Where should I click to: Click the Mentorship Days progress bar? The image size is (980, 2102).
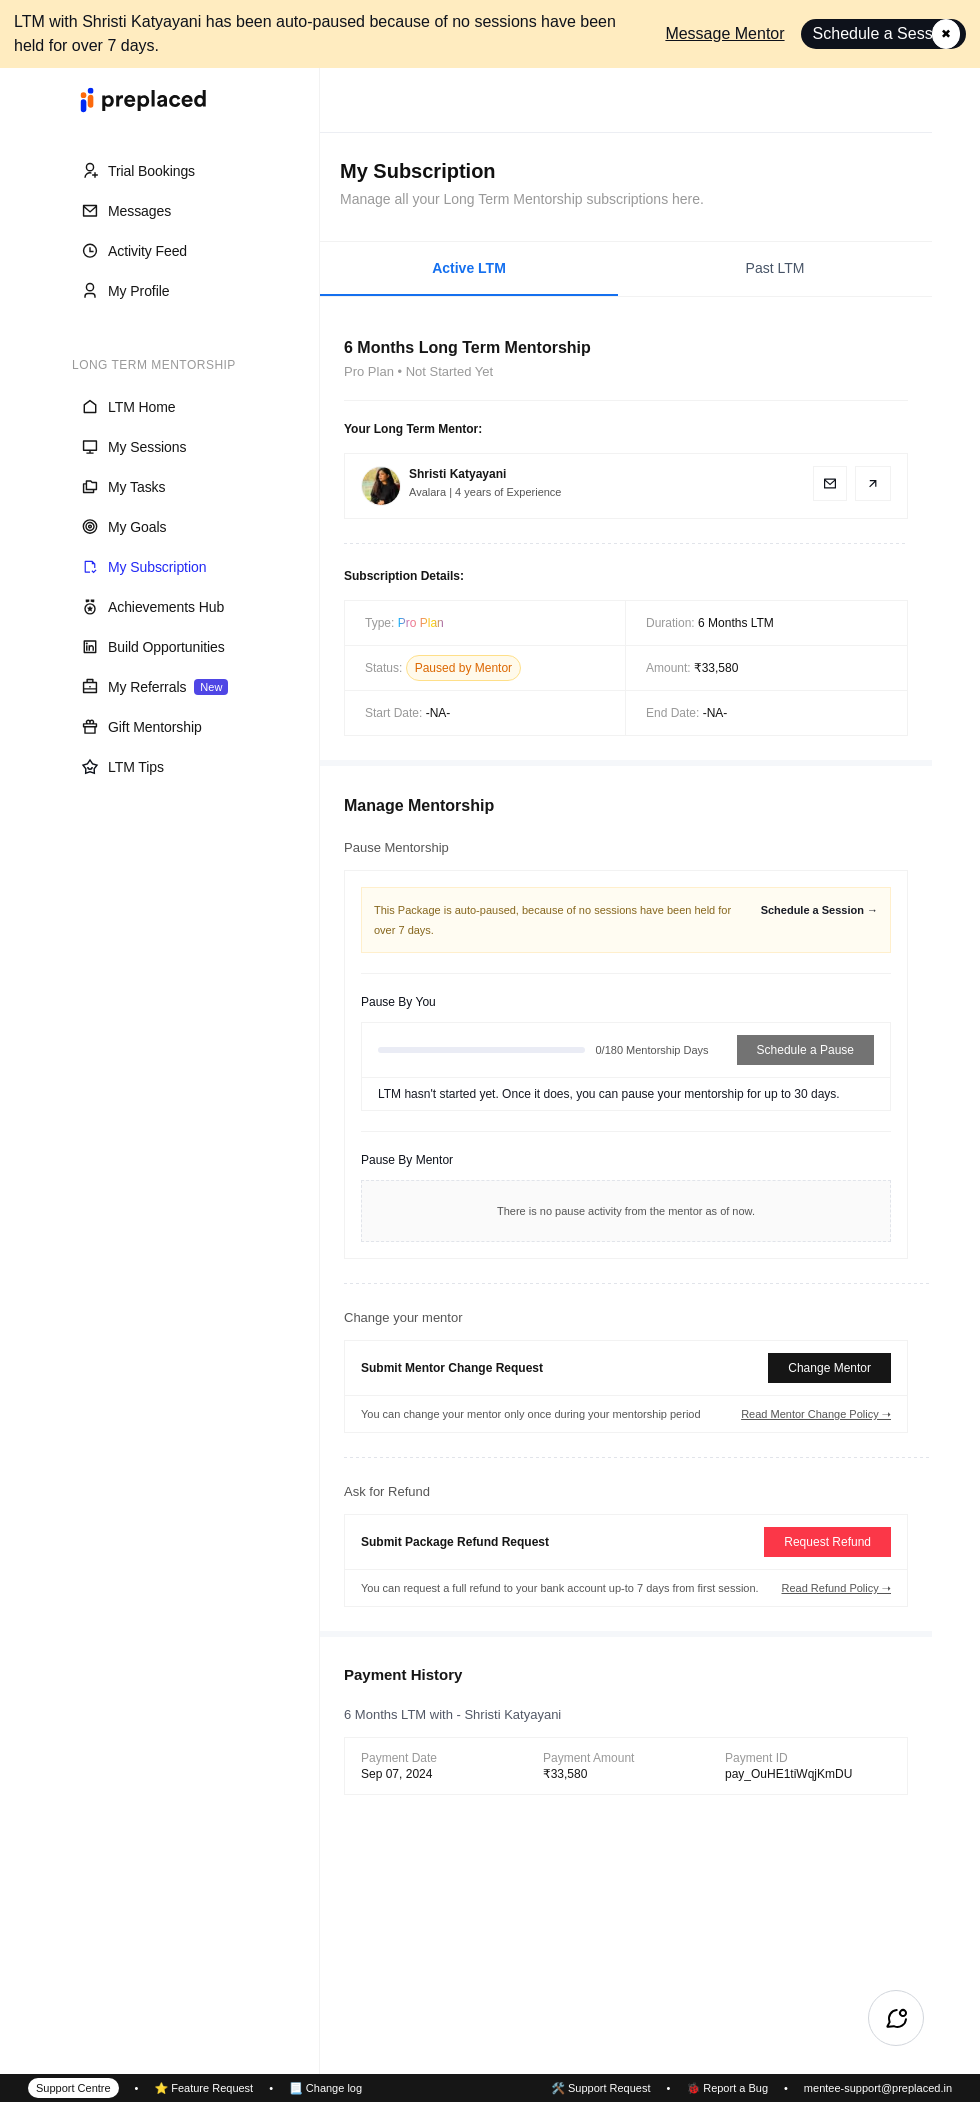click(x=481, y=1050)
